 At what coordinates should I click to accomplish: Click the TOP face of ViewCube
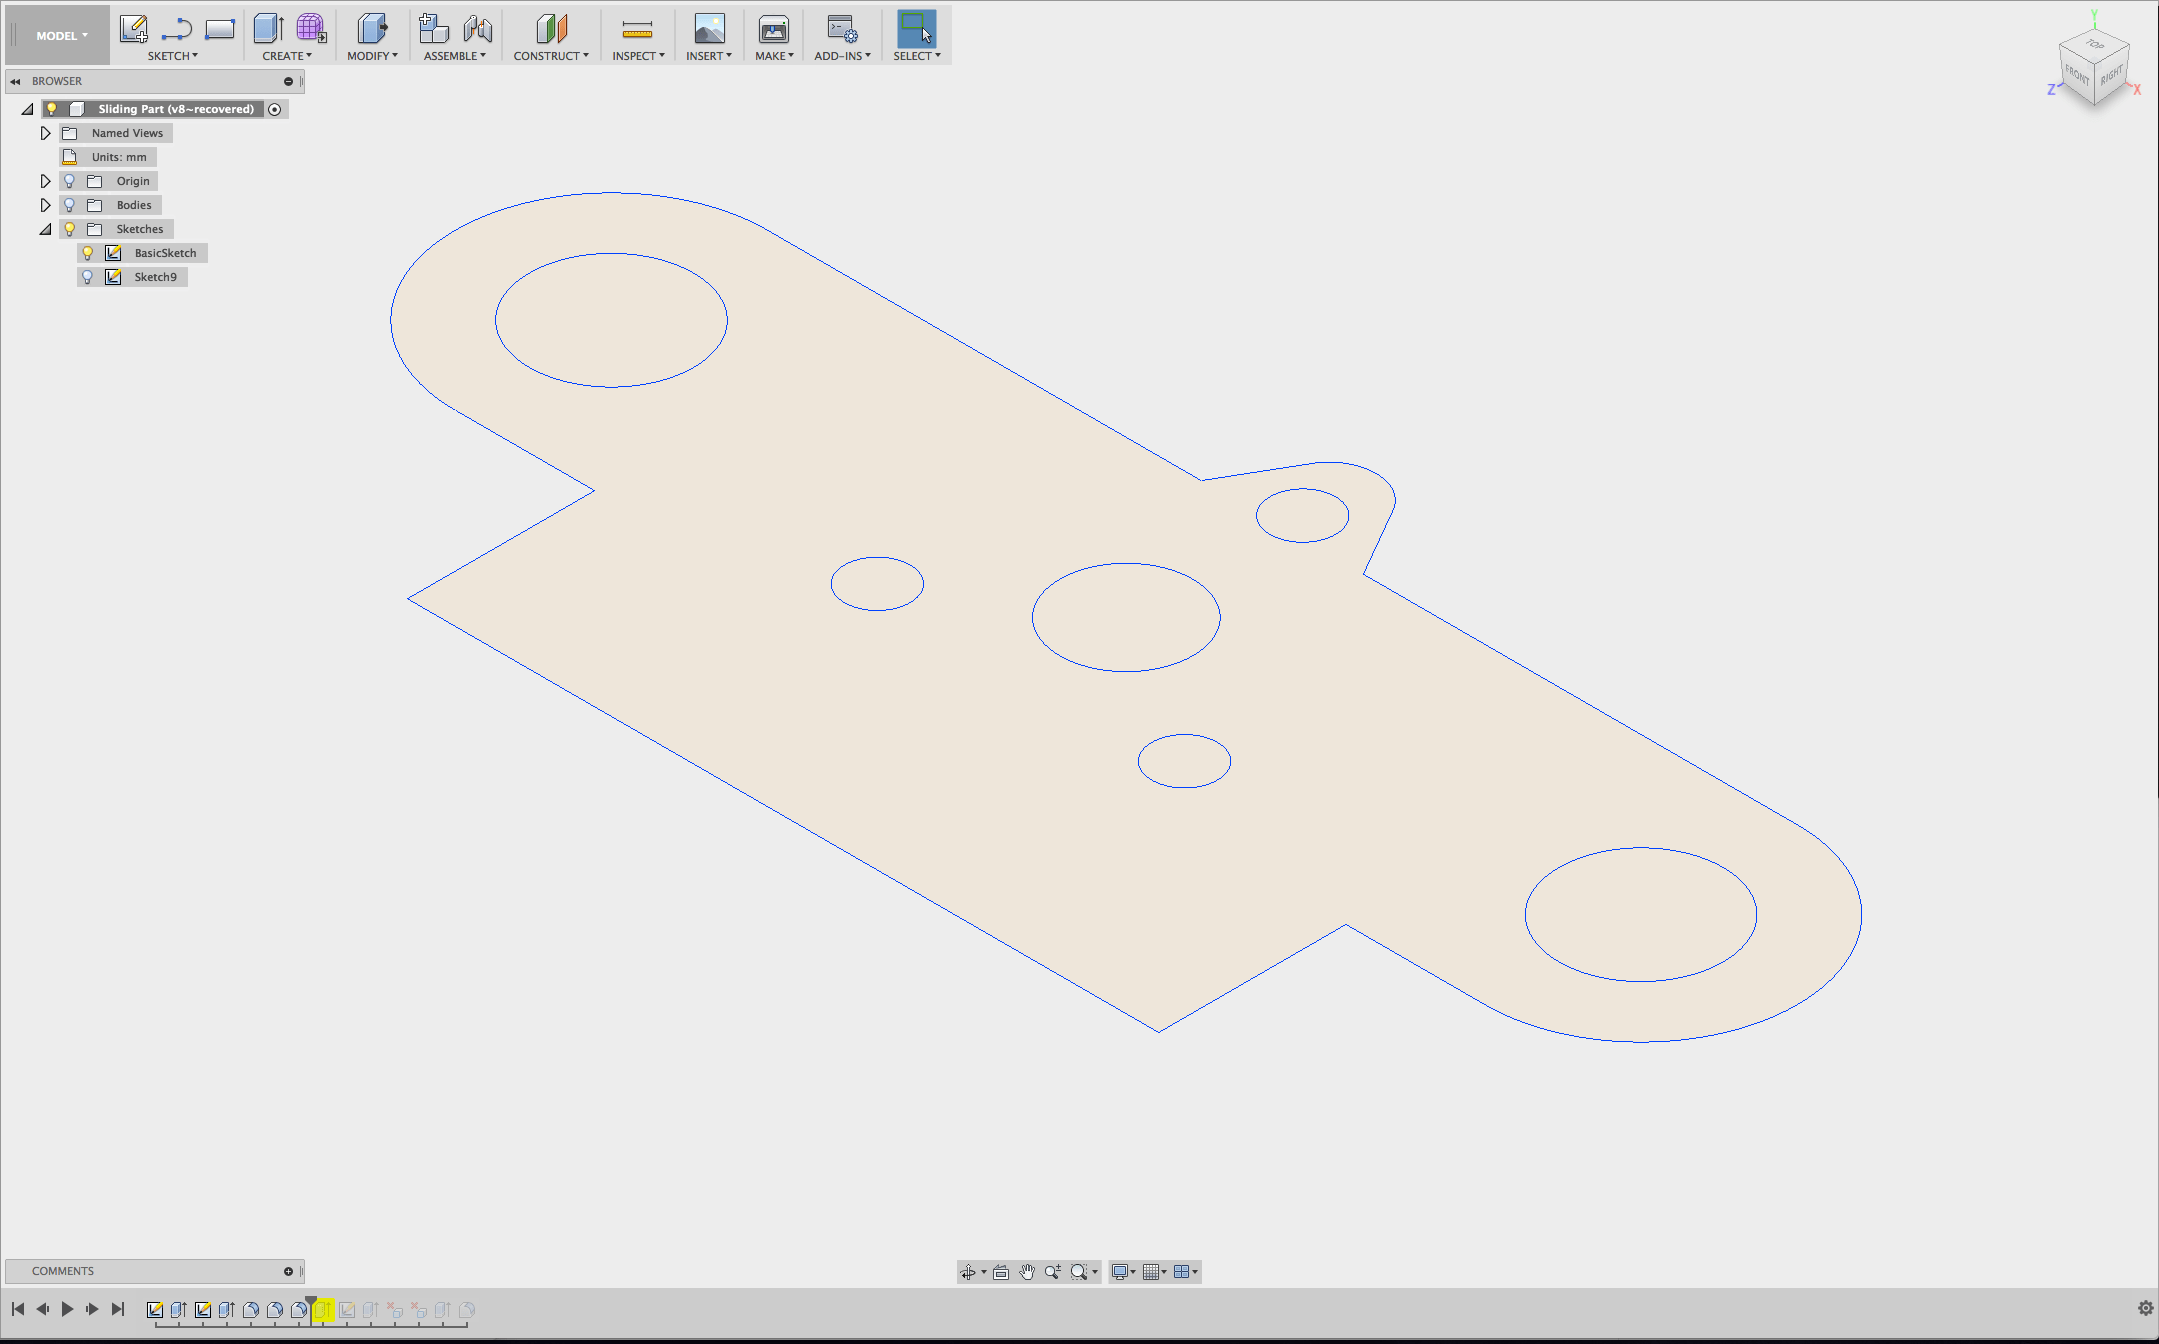coord(2094,45)
